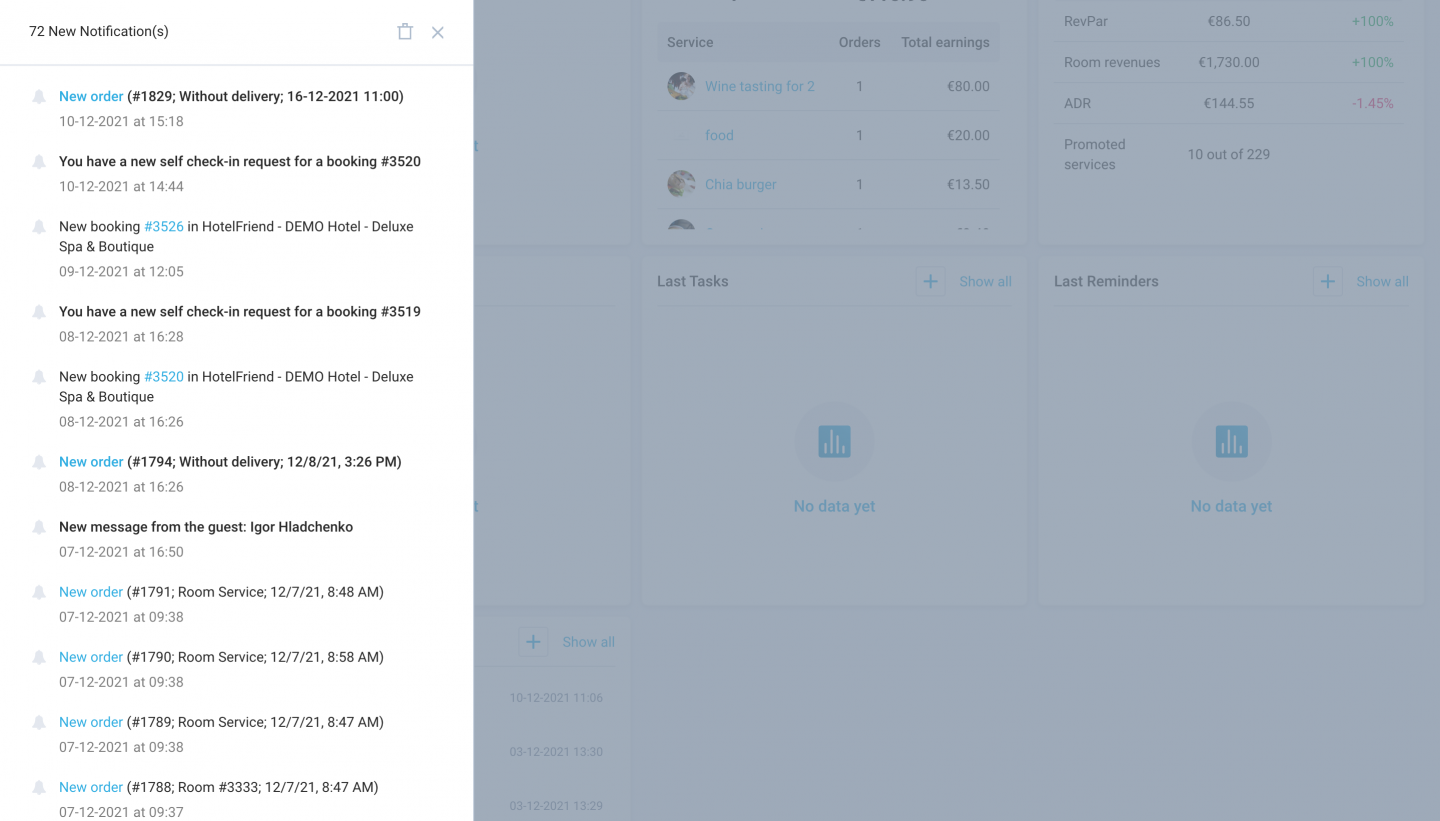Screen dimensions: 1440x821
Task: Click bell icon beside booking #3520 check-in request
Action: (x=39, y=162)
